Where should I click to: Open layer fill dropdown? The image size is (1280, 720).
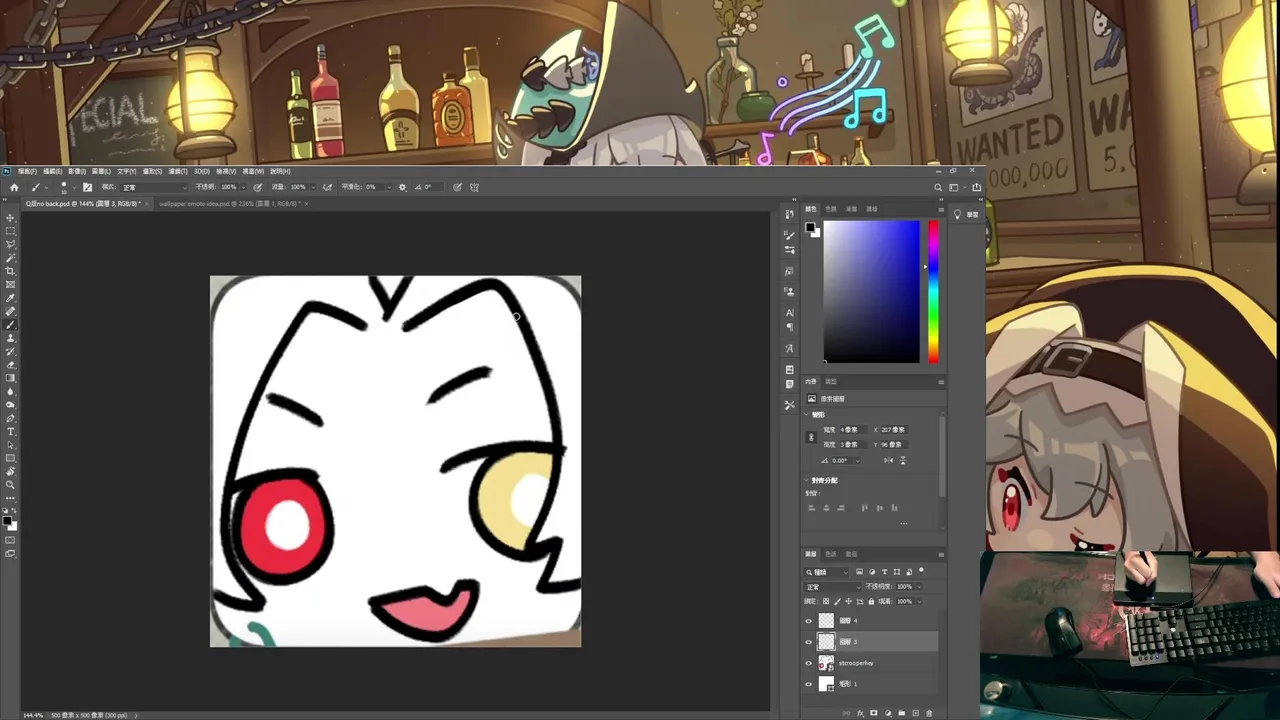point(919,601)
